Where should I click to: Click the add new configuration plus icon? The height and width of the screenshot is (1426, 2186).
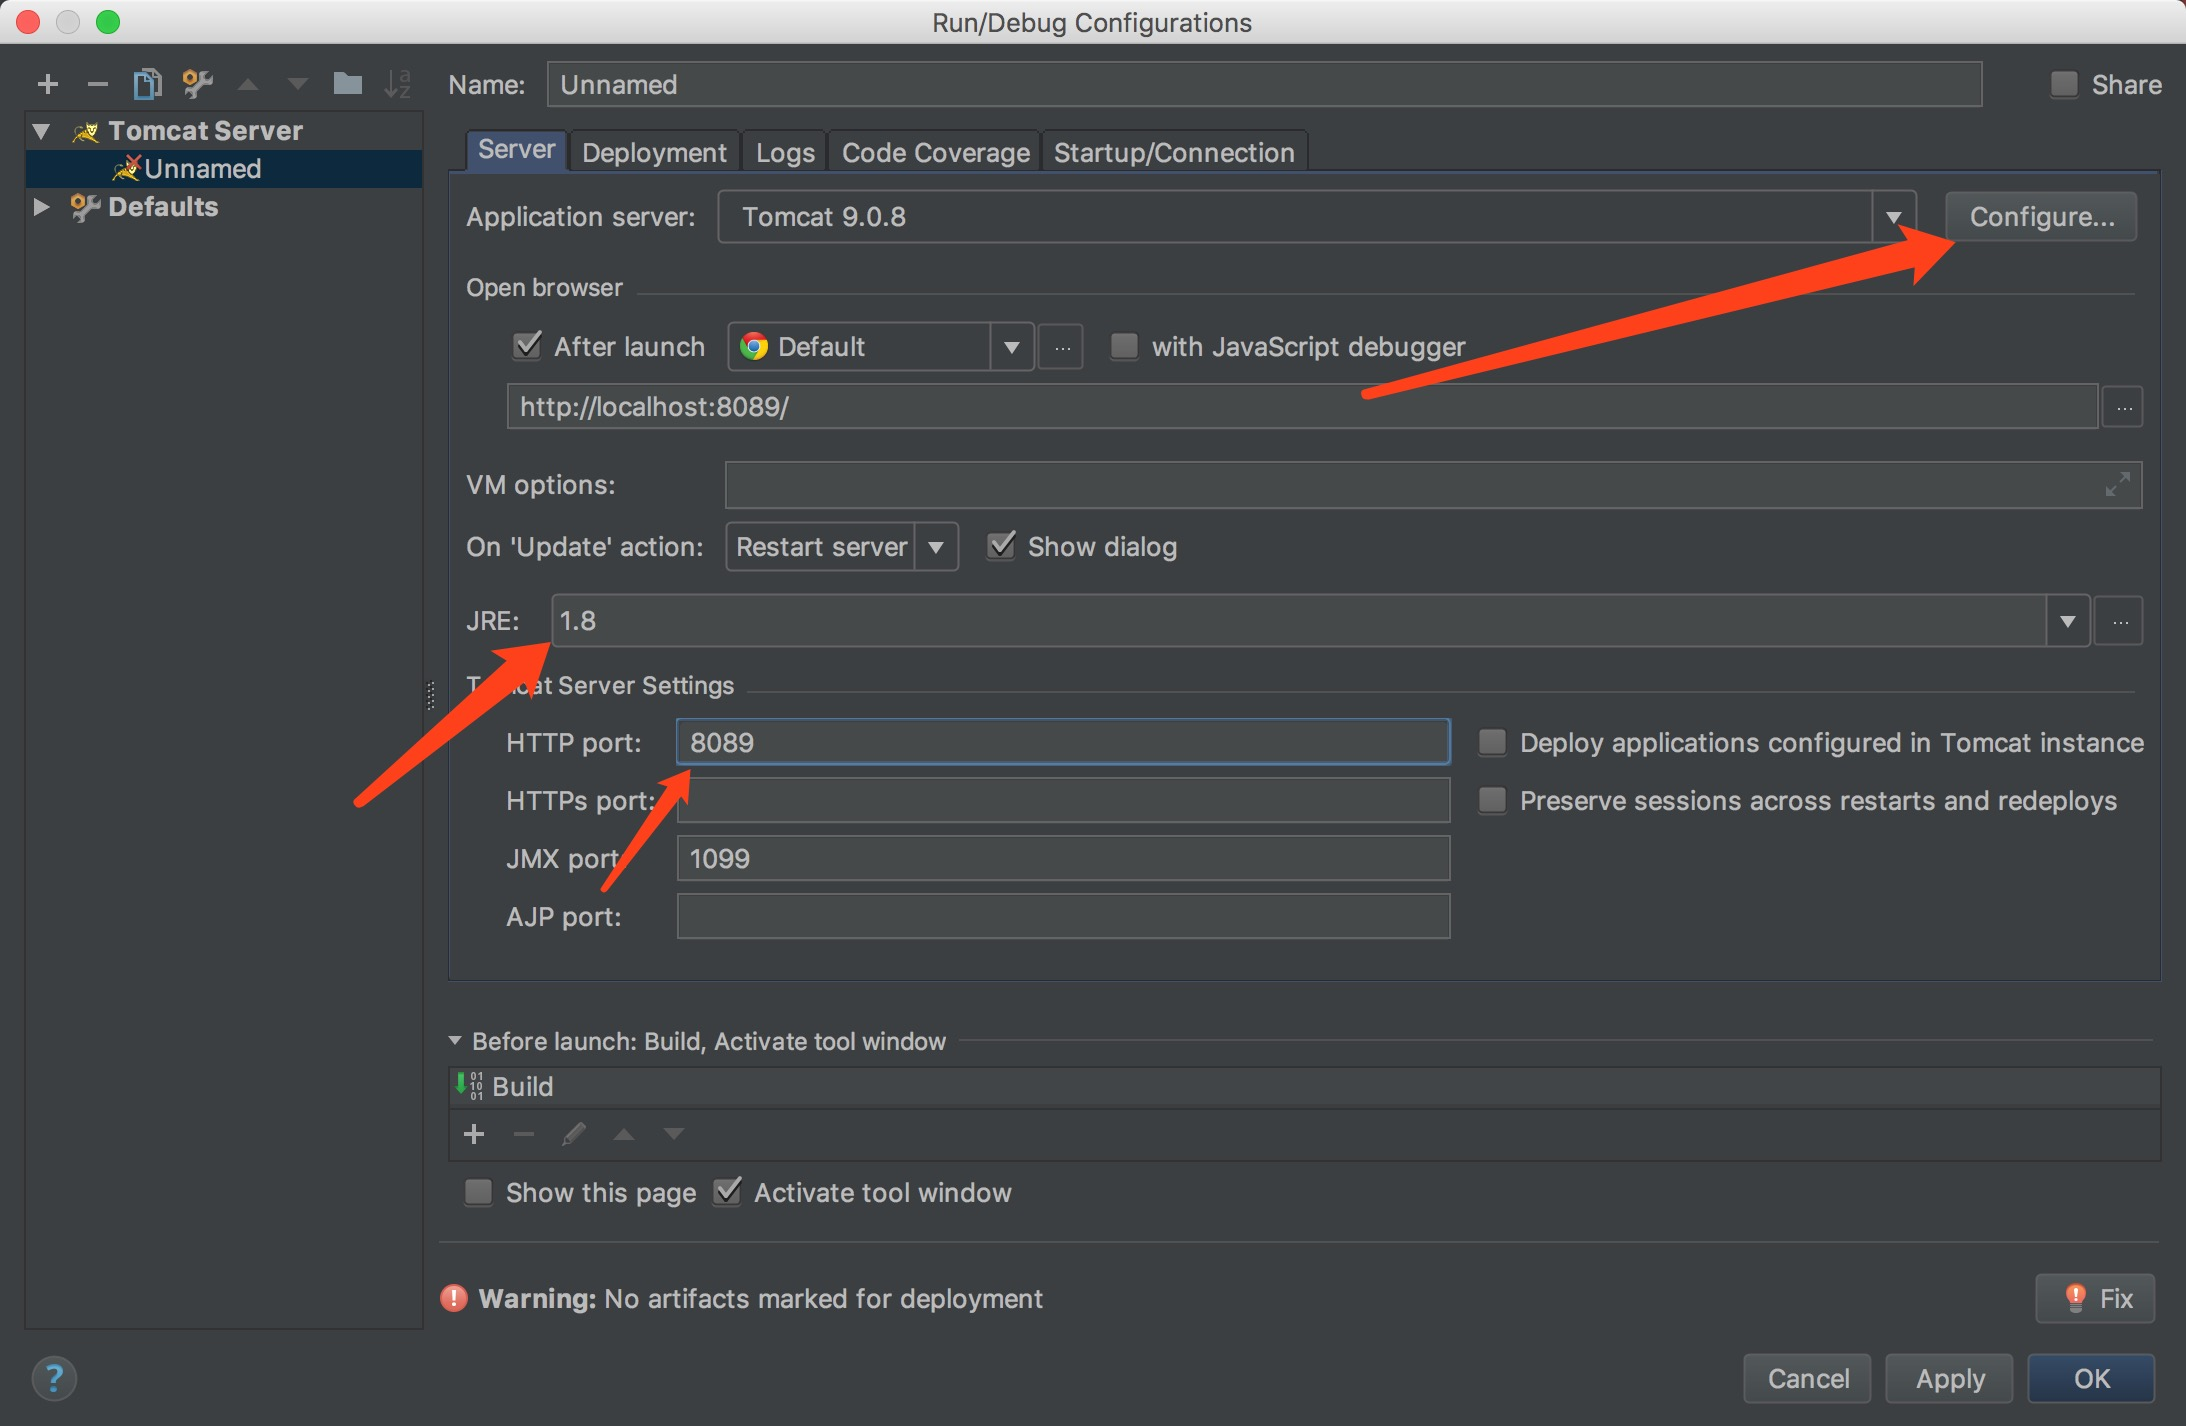pyautogui.click(x=47, y=84)
